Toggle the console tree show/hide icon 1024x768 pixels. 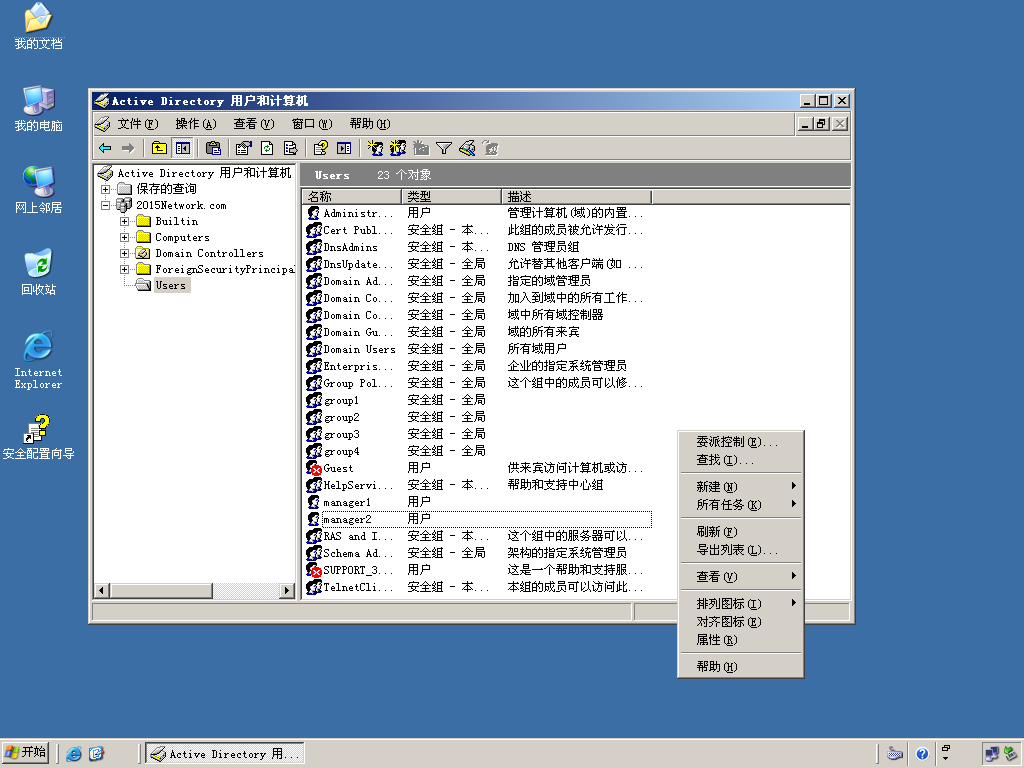pyautogui.click(x=183, y=148)
